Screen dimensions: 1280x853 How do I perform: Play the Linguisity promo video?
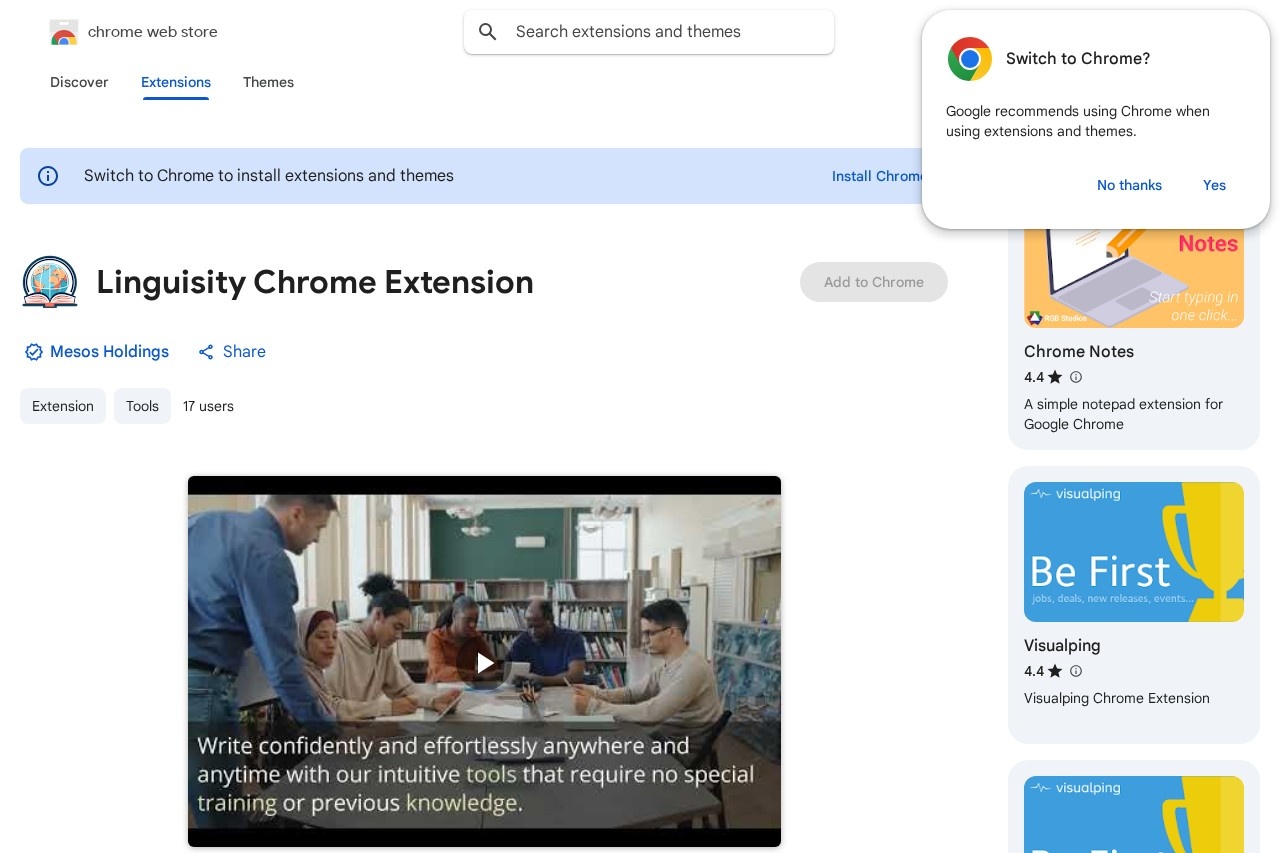tap(485, 662)
